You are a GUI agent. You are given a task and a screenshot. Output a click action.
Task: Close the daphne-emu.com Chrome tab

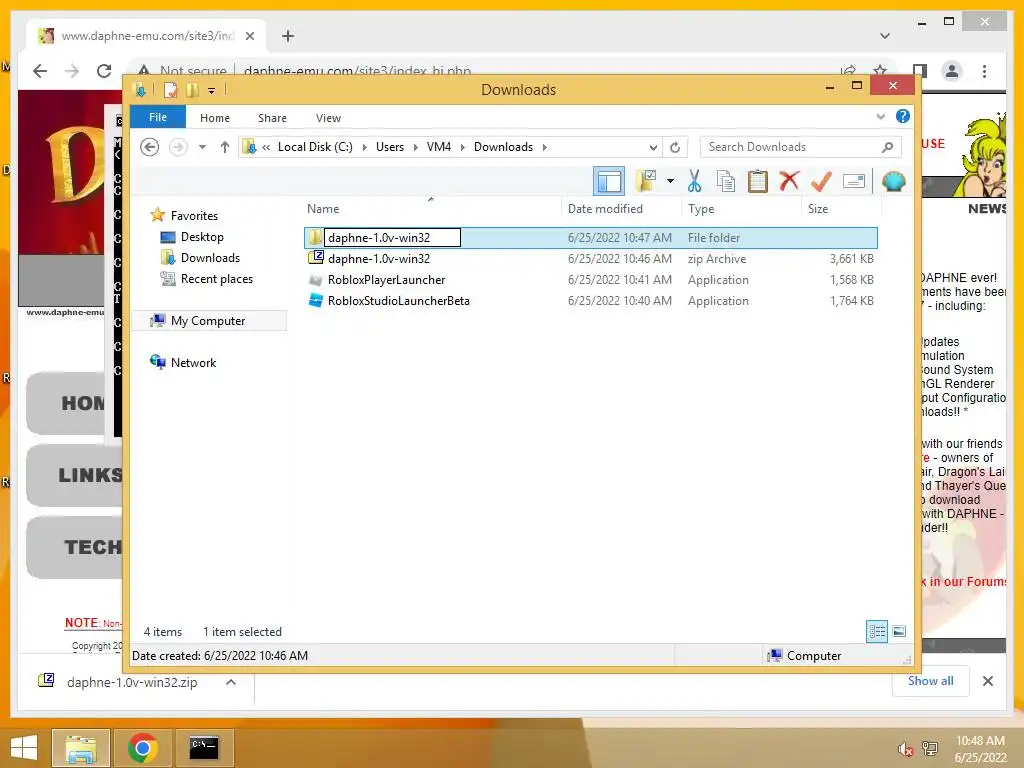(x=249, y=36)
